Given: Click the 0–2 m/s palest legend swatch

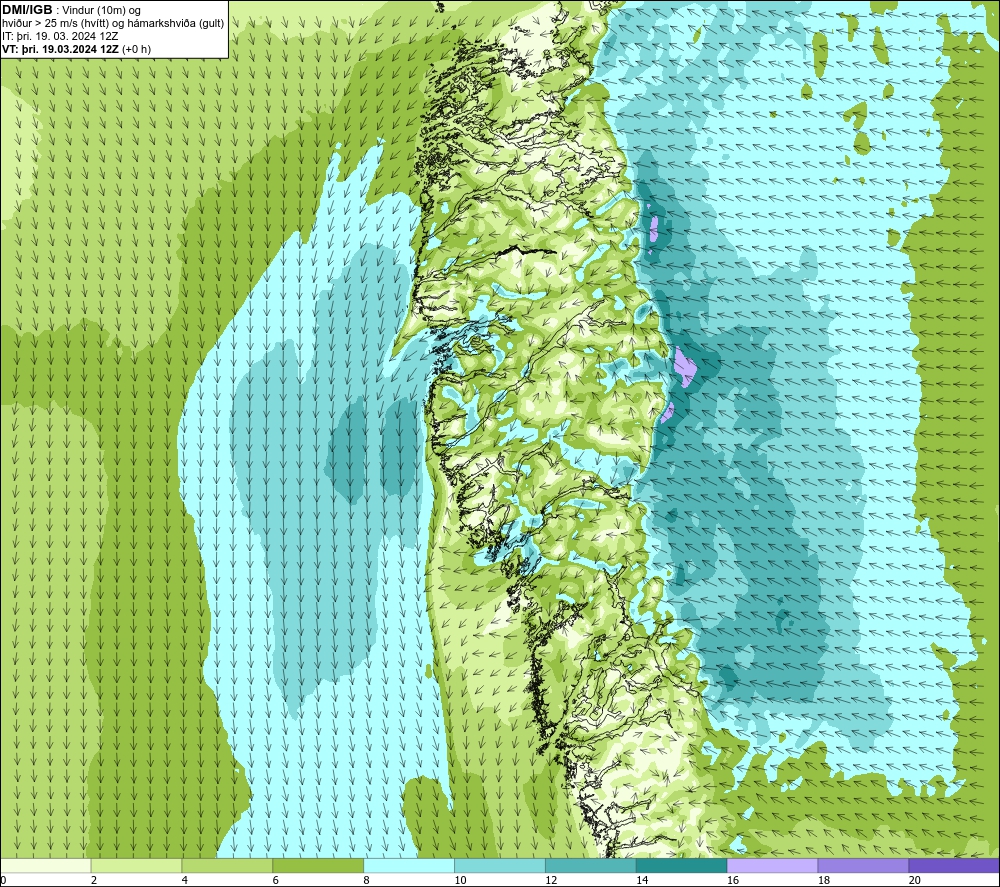Looking at the screenshot, I should pos(46,865).
